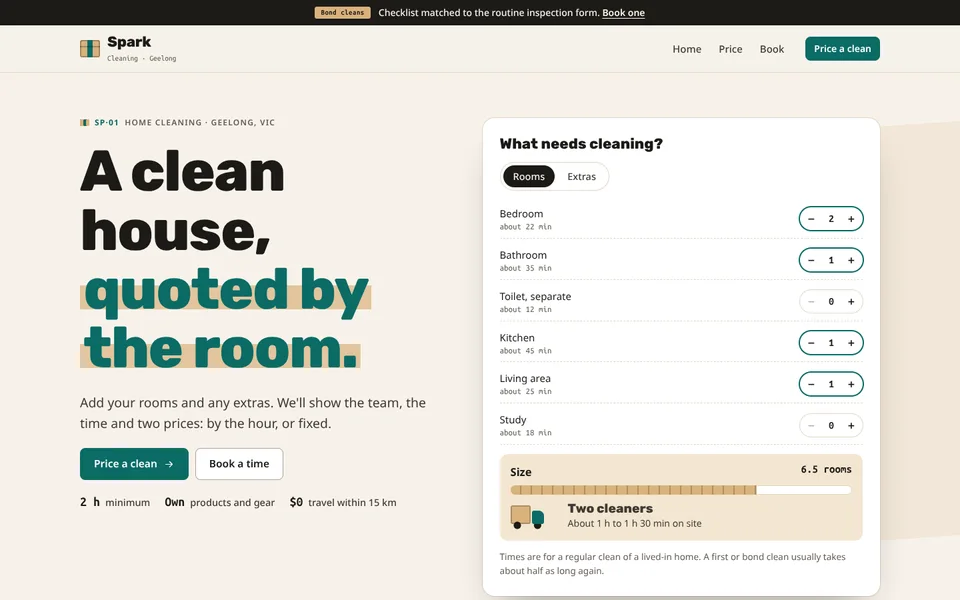Click the 'Living area' label
The width and height of the screenshot is (960, 600).
[525, 378]
